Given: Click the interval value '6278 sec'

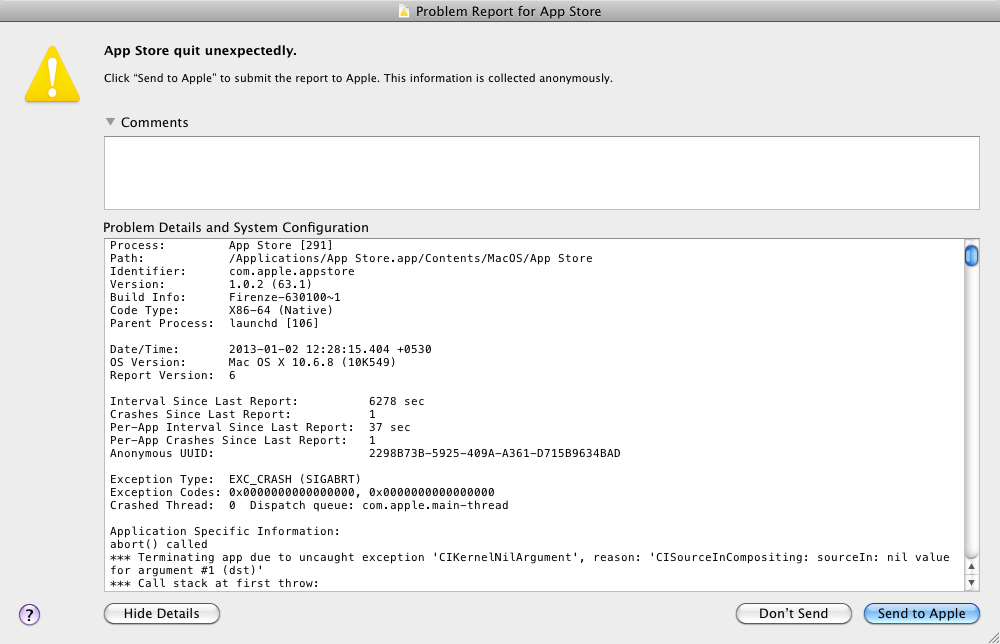Looking at the screenshot, I should pyautogui.click(x=396, y=402).
